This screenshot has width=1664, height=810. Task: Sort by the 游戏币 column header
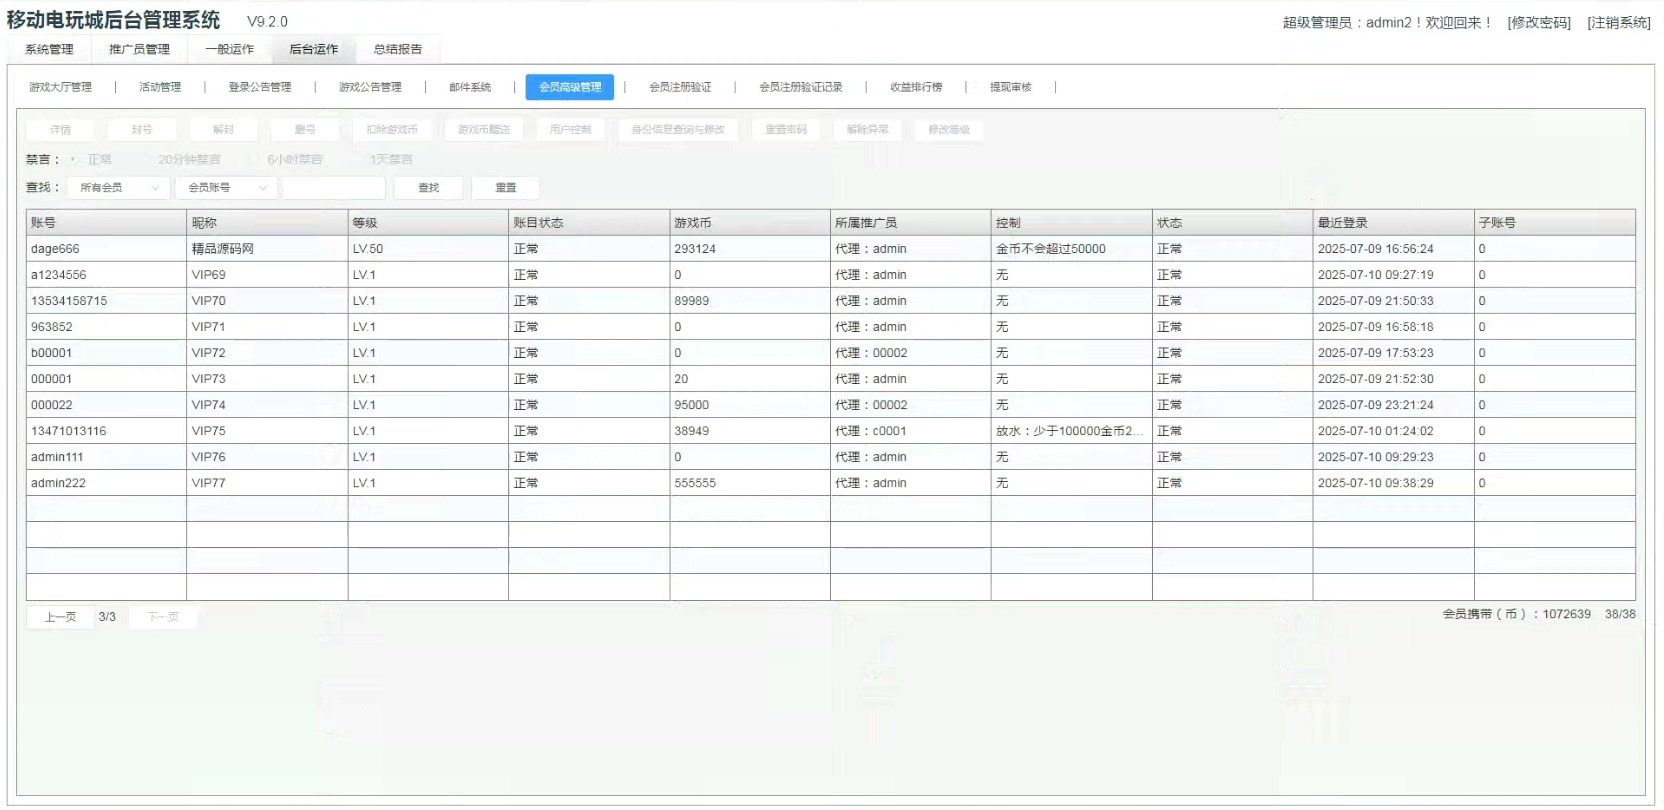click(x=692, y=223)
